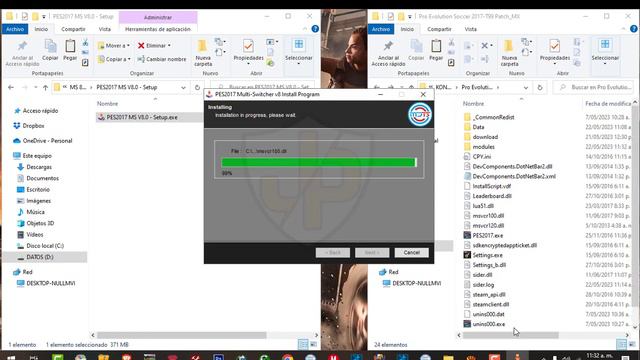Open Archivo tab in right Explorer window
This screenshot has width=640, height=360.
pyautogui.click(x=381, y=29)
